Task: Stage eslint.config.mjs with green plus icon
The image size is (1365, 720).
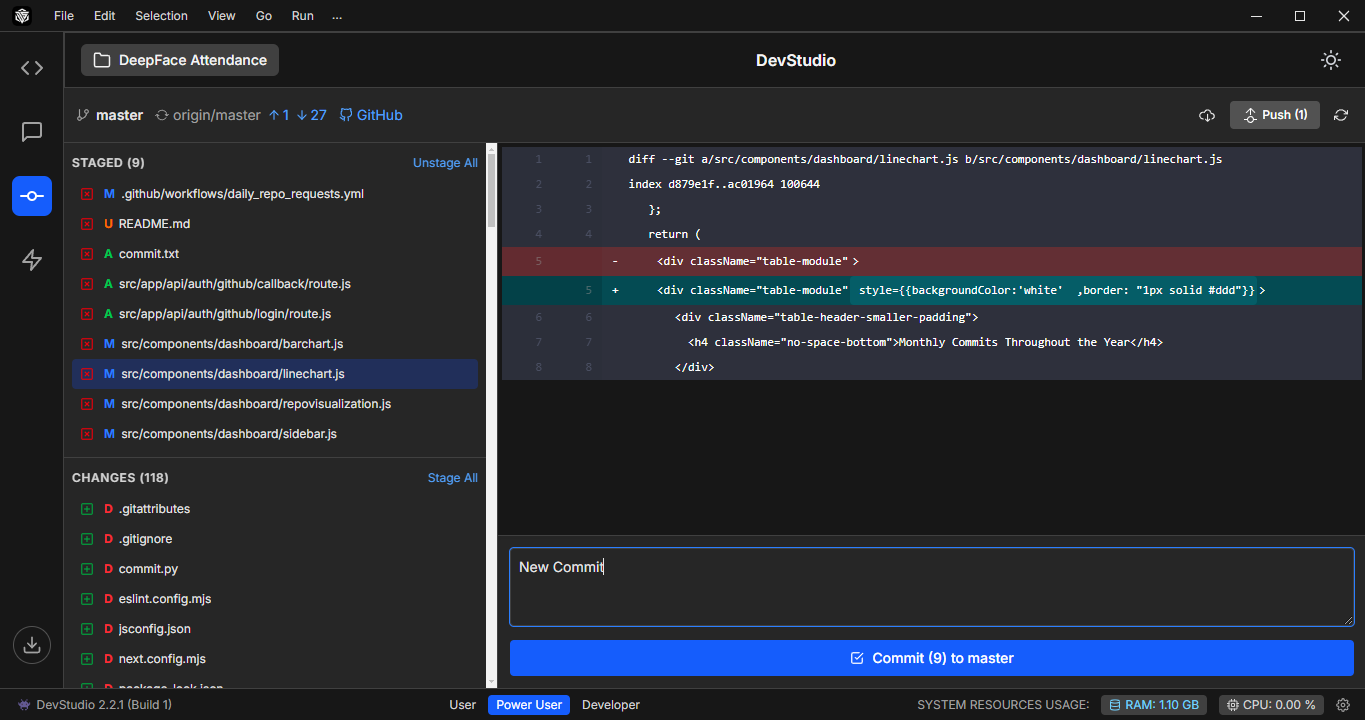Action: click(86, 599)
